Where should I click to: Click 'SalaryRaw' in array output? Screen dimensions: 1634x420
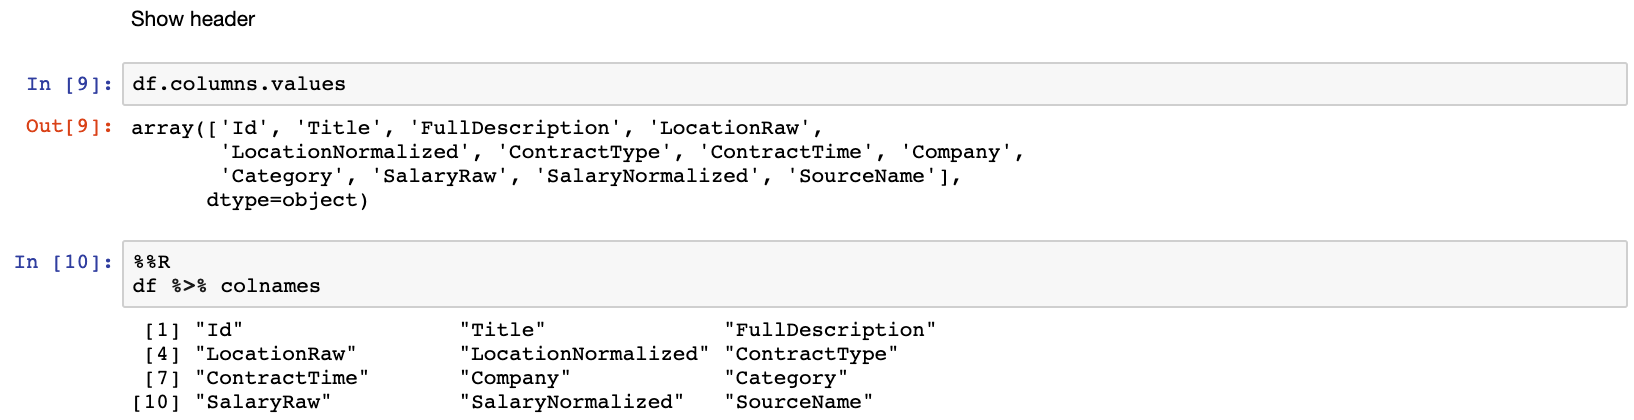440,176
